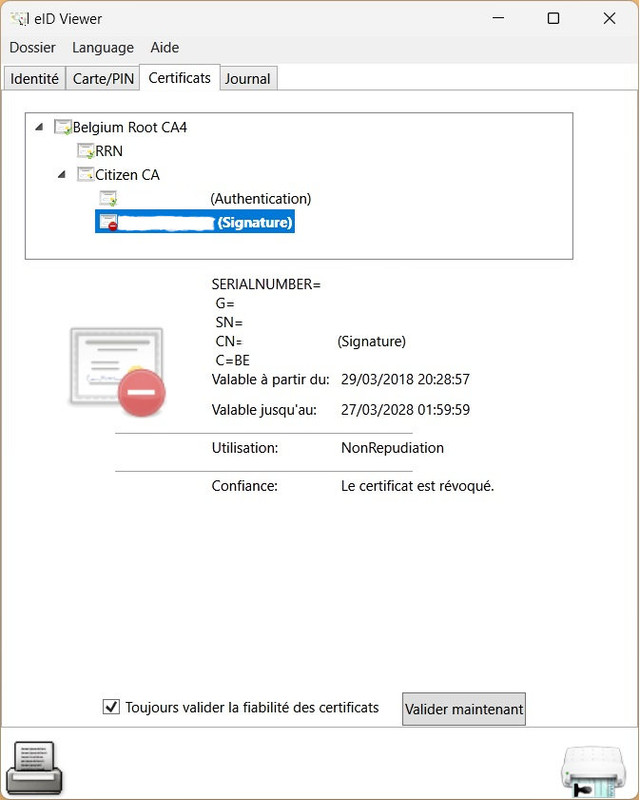Click the large revoked certificate image
The width and height of the screenshot is (640, 800).
118,371
